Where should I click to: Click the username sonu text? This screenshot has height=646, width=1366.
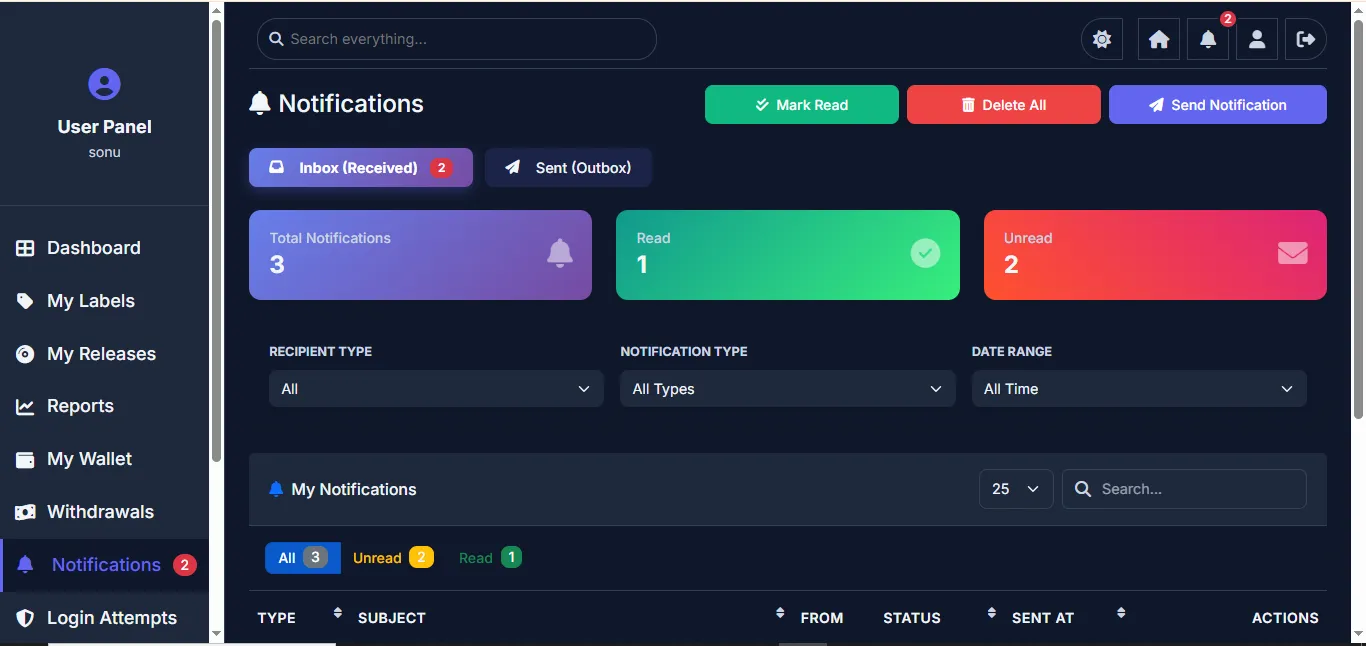pos(104,153)
